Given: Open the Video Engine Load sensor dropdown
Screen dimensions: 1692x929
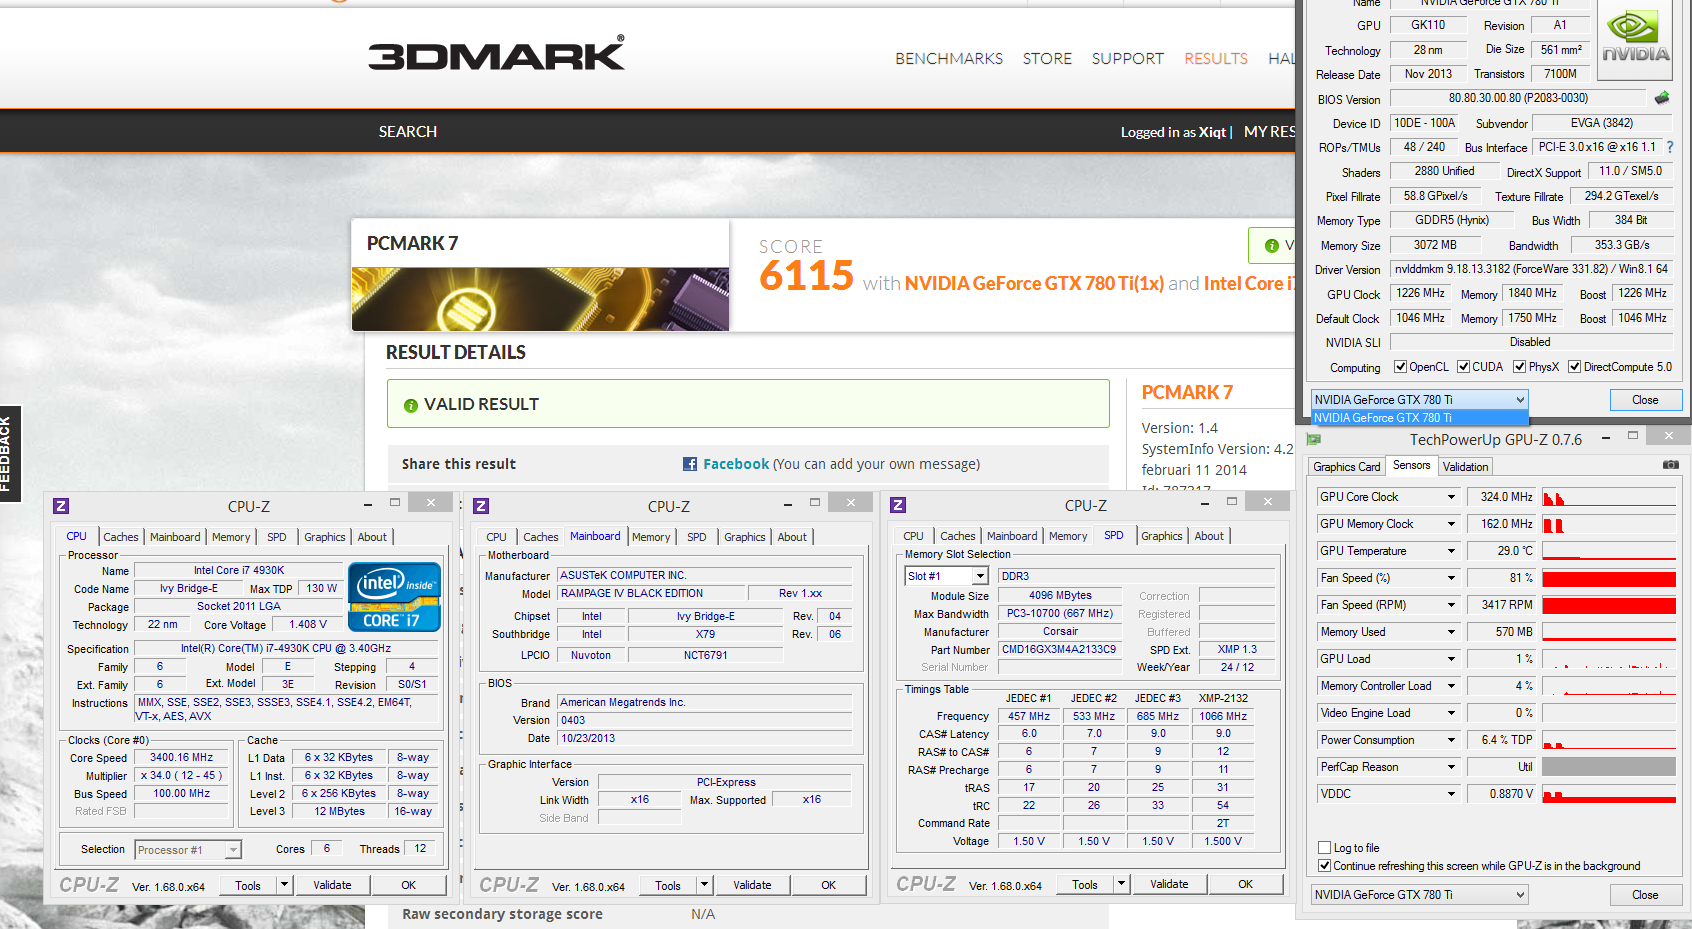Looking at the screenshot, I should click(x=1451, y=713).
